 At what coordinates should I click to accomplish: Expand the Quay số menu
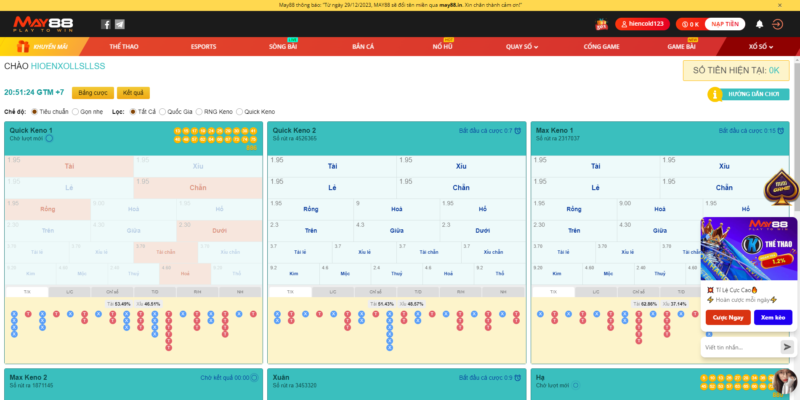pyautogui.click(x=522, y=46)
